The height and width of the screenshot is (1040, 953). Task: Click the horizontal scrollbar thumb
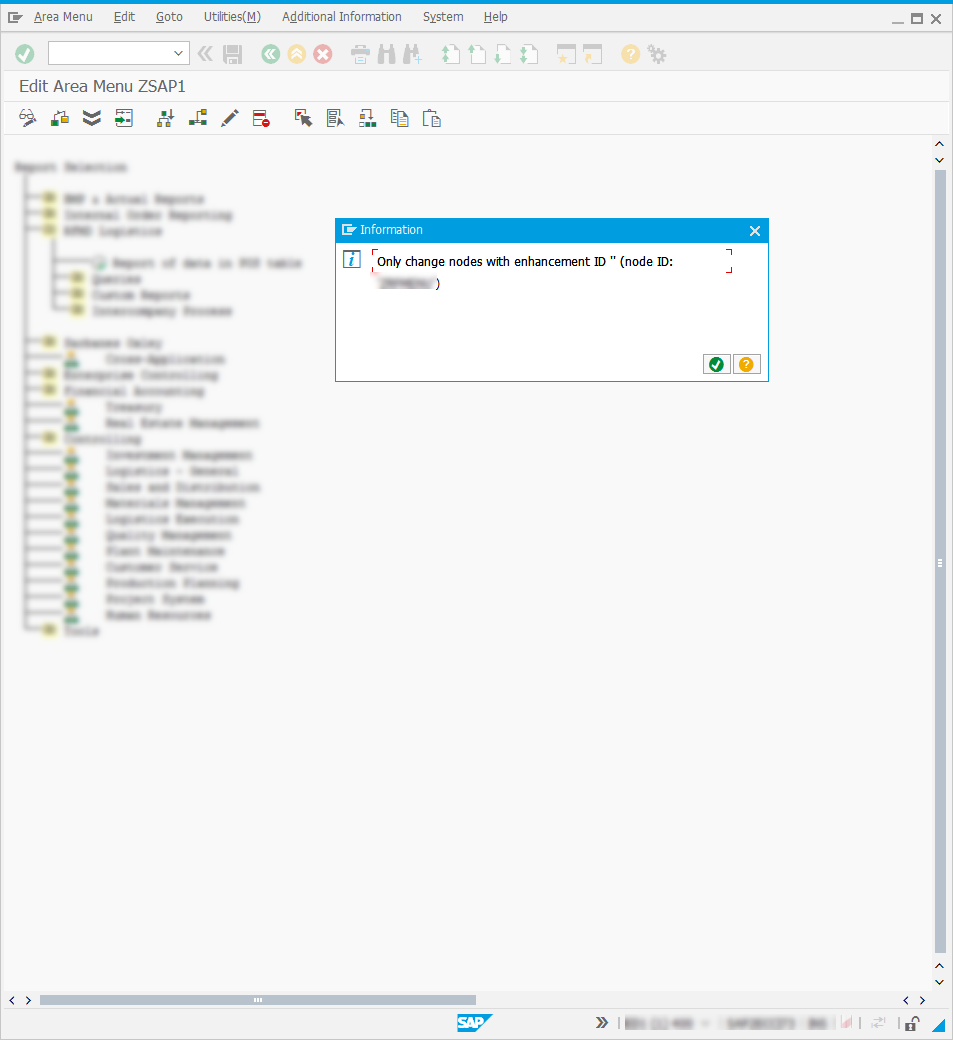click(257, 1000)
